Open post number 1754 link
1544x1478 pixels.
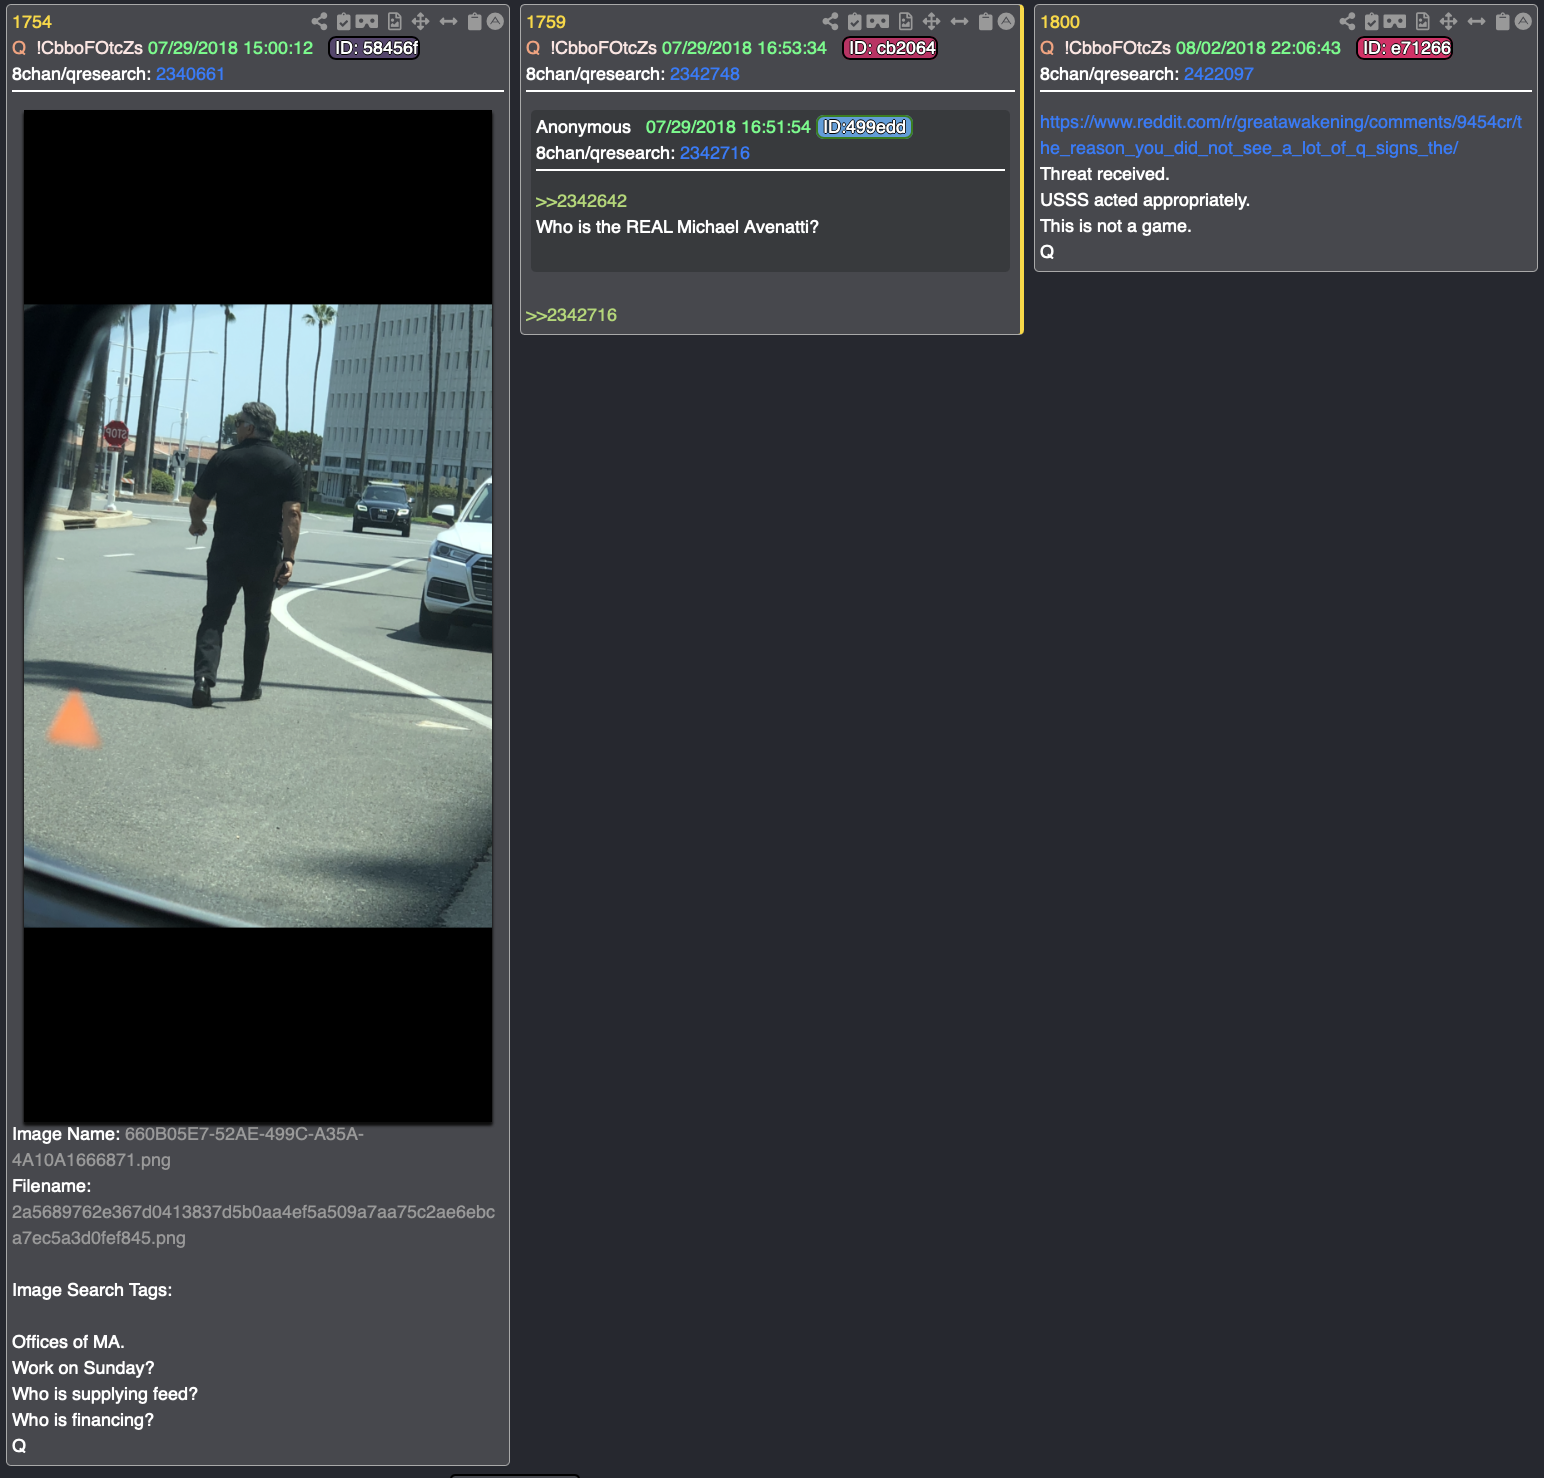point(32,22)
